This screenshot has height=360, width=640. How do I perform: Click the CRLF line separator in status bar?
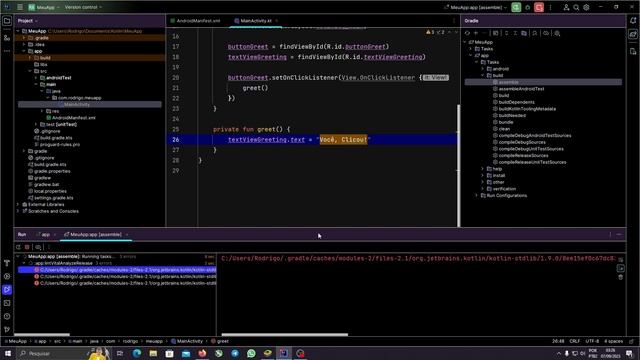coord(575,341)
